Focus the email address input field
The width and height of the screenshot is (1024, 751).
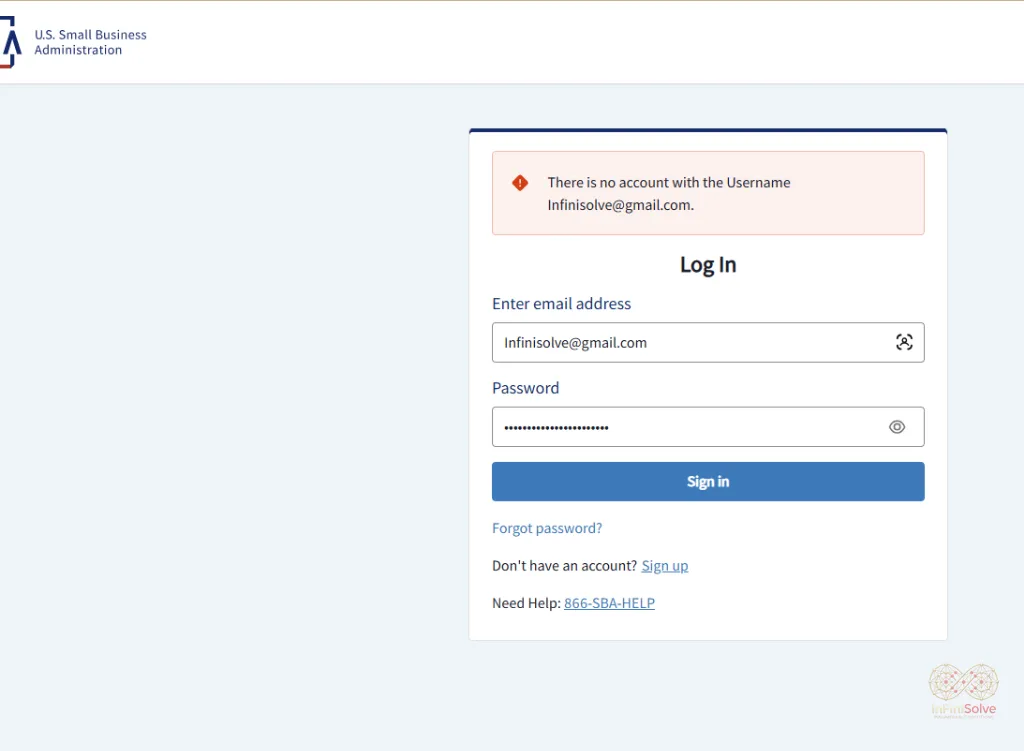[x=708, y=342]
